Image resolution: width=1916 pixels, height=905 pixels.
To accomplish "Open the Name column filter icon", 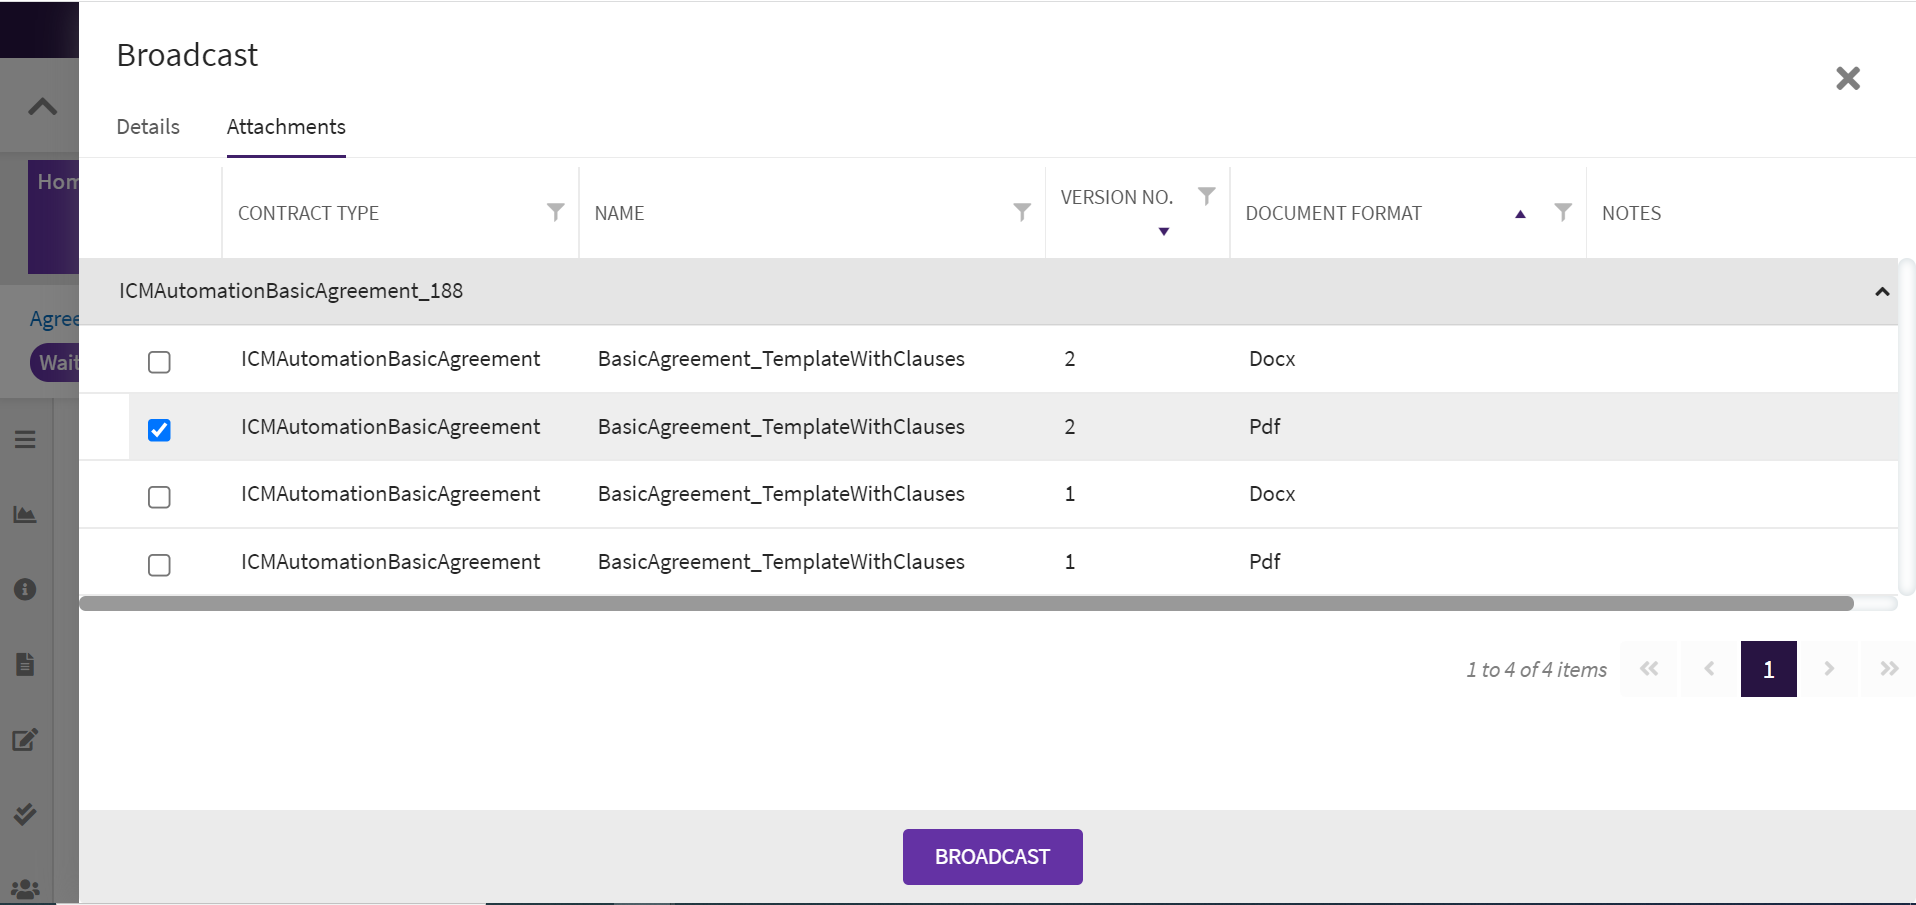I will coord(1021,212).
